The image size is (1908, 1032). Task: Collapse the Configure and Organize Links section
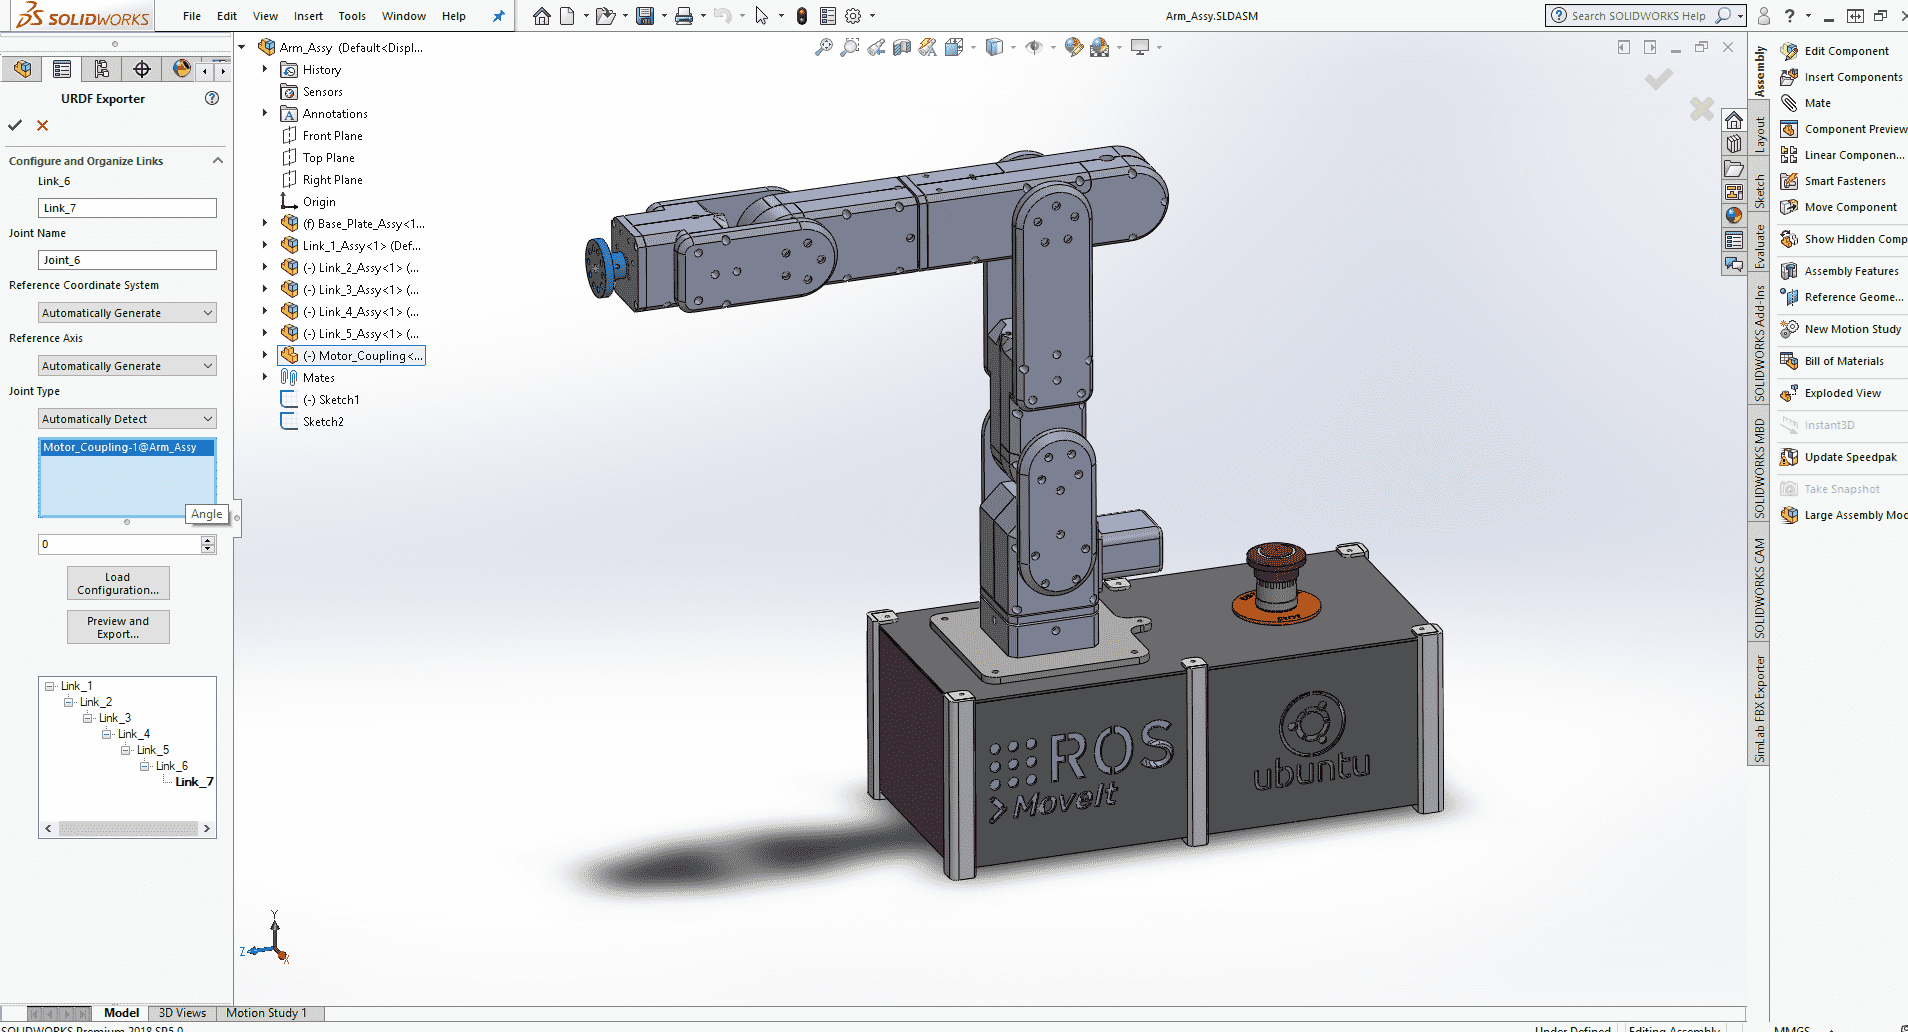pos(218,161)
